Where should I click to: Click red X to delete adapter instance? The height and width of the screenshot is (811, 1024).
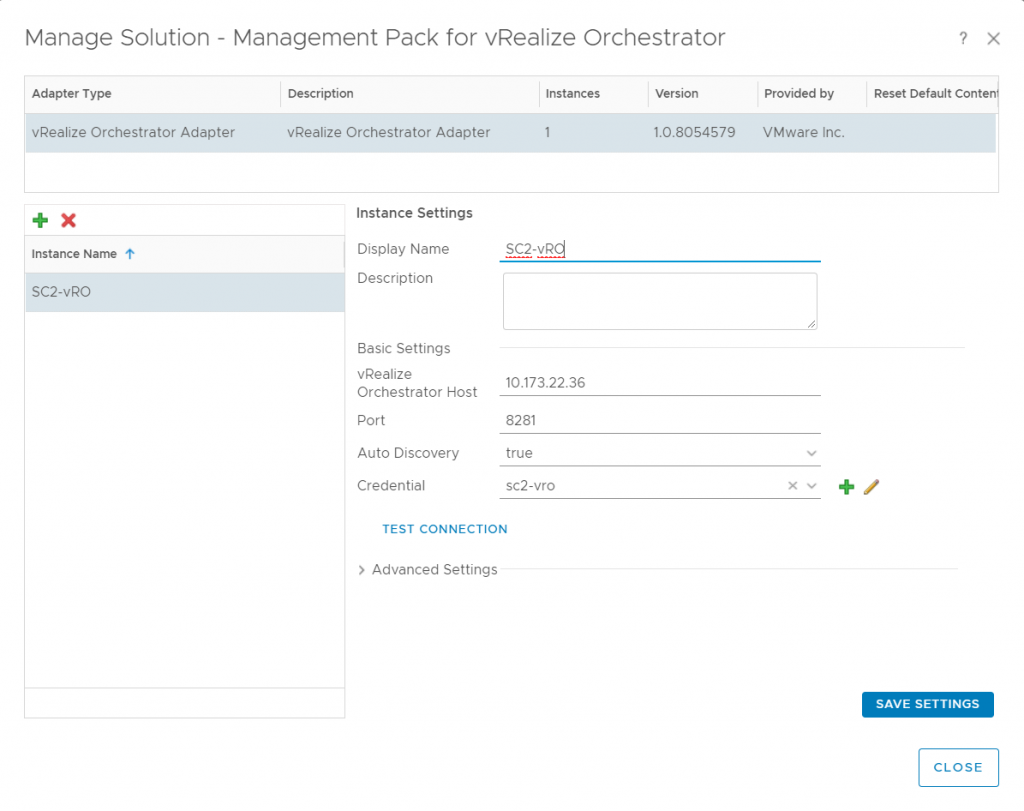pos(69,220)
